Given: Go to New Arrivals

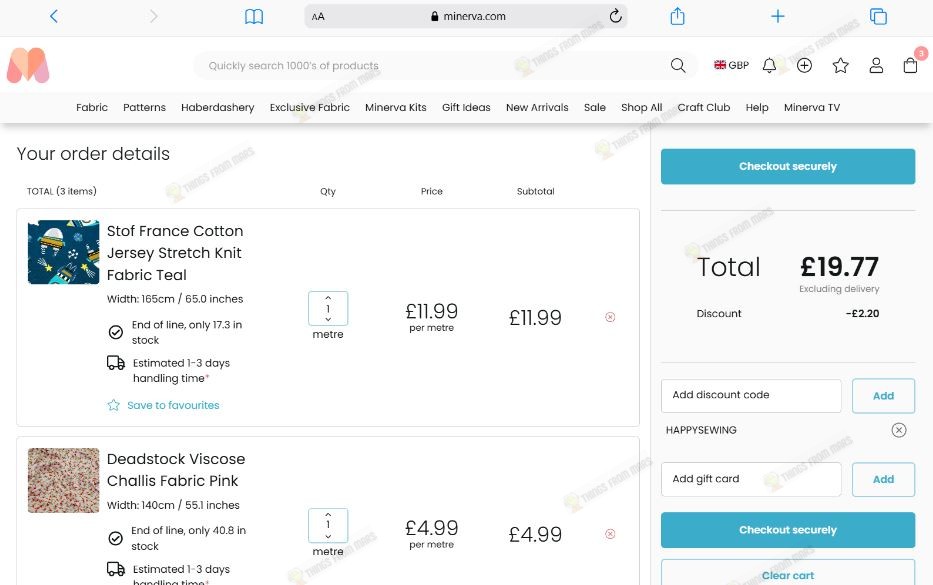Looking at the screenshot, I should [x=537, y=107].
